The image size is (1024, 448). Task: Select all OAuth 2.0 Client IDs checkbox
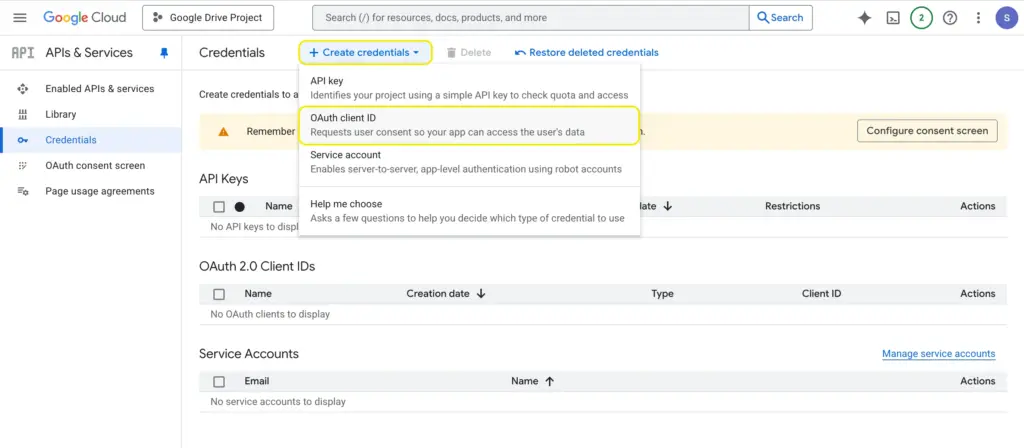219,294
